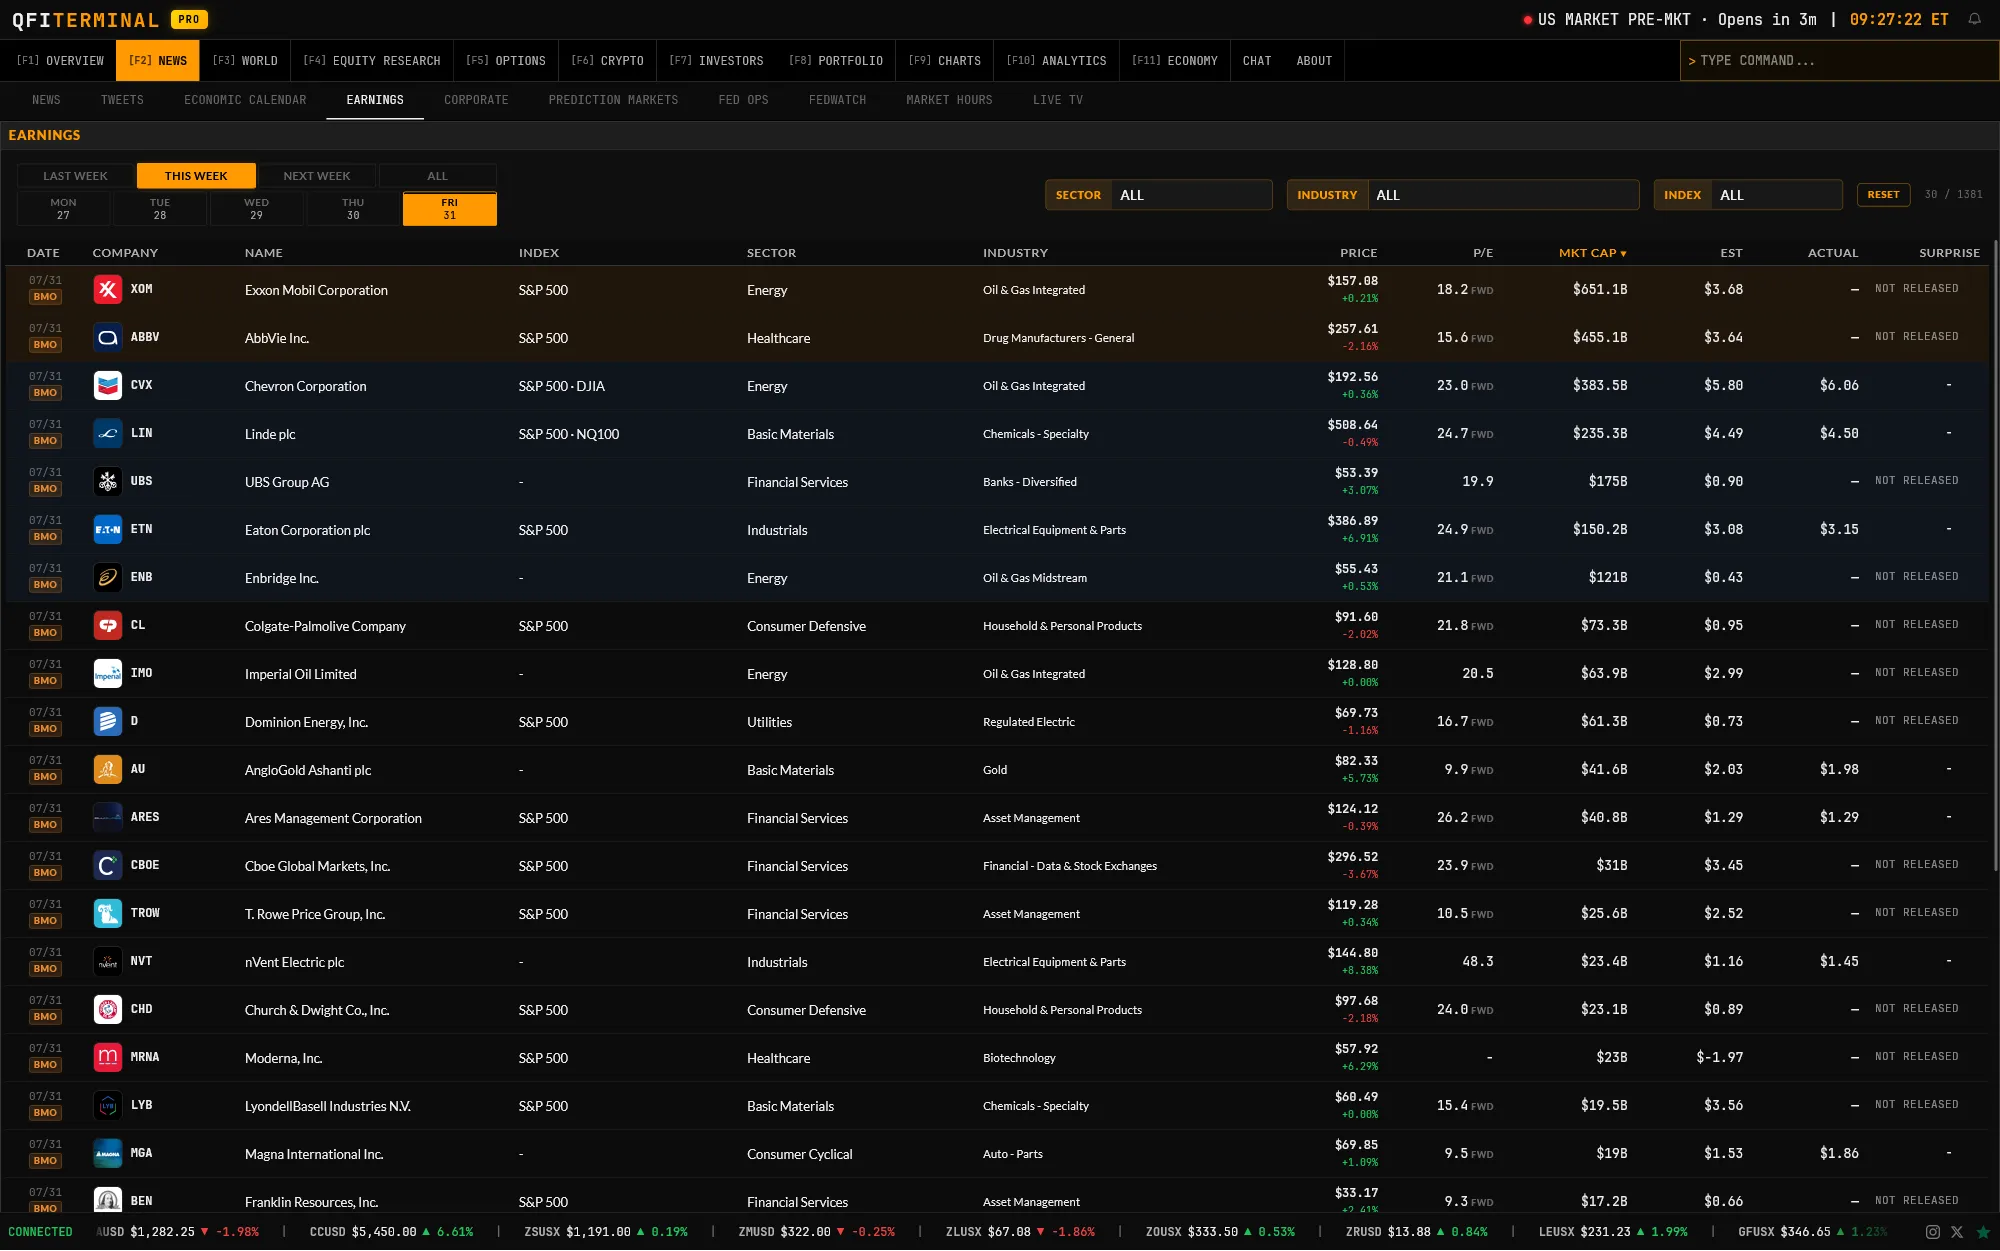Click the Eaton ETN logo icon
The height and width of the screenshot is (1251, 2000).
[108, 529]
